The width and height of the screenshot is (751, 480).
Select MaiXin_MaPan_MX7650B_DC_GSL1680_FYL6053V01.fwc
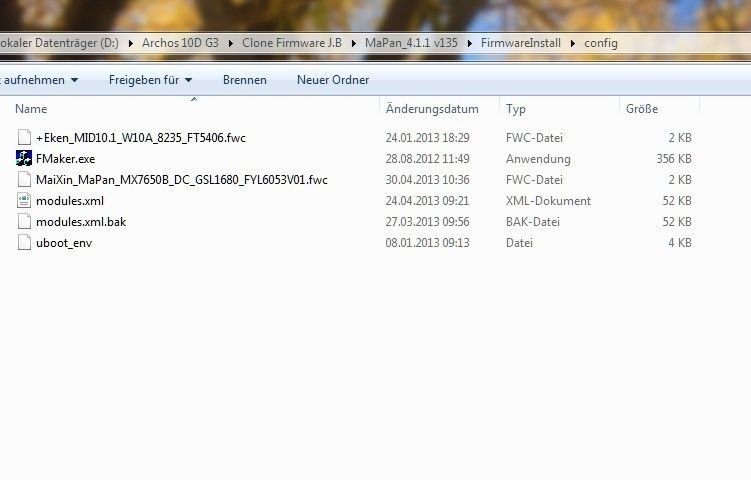182,180
